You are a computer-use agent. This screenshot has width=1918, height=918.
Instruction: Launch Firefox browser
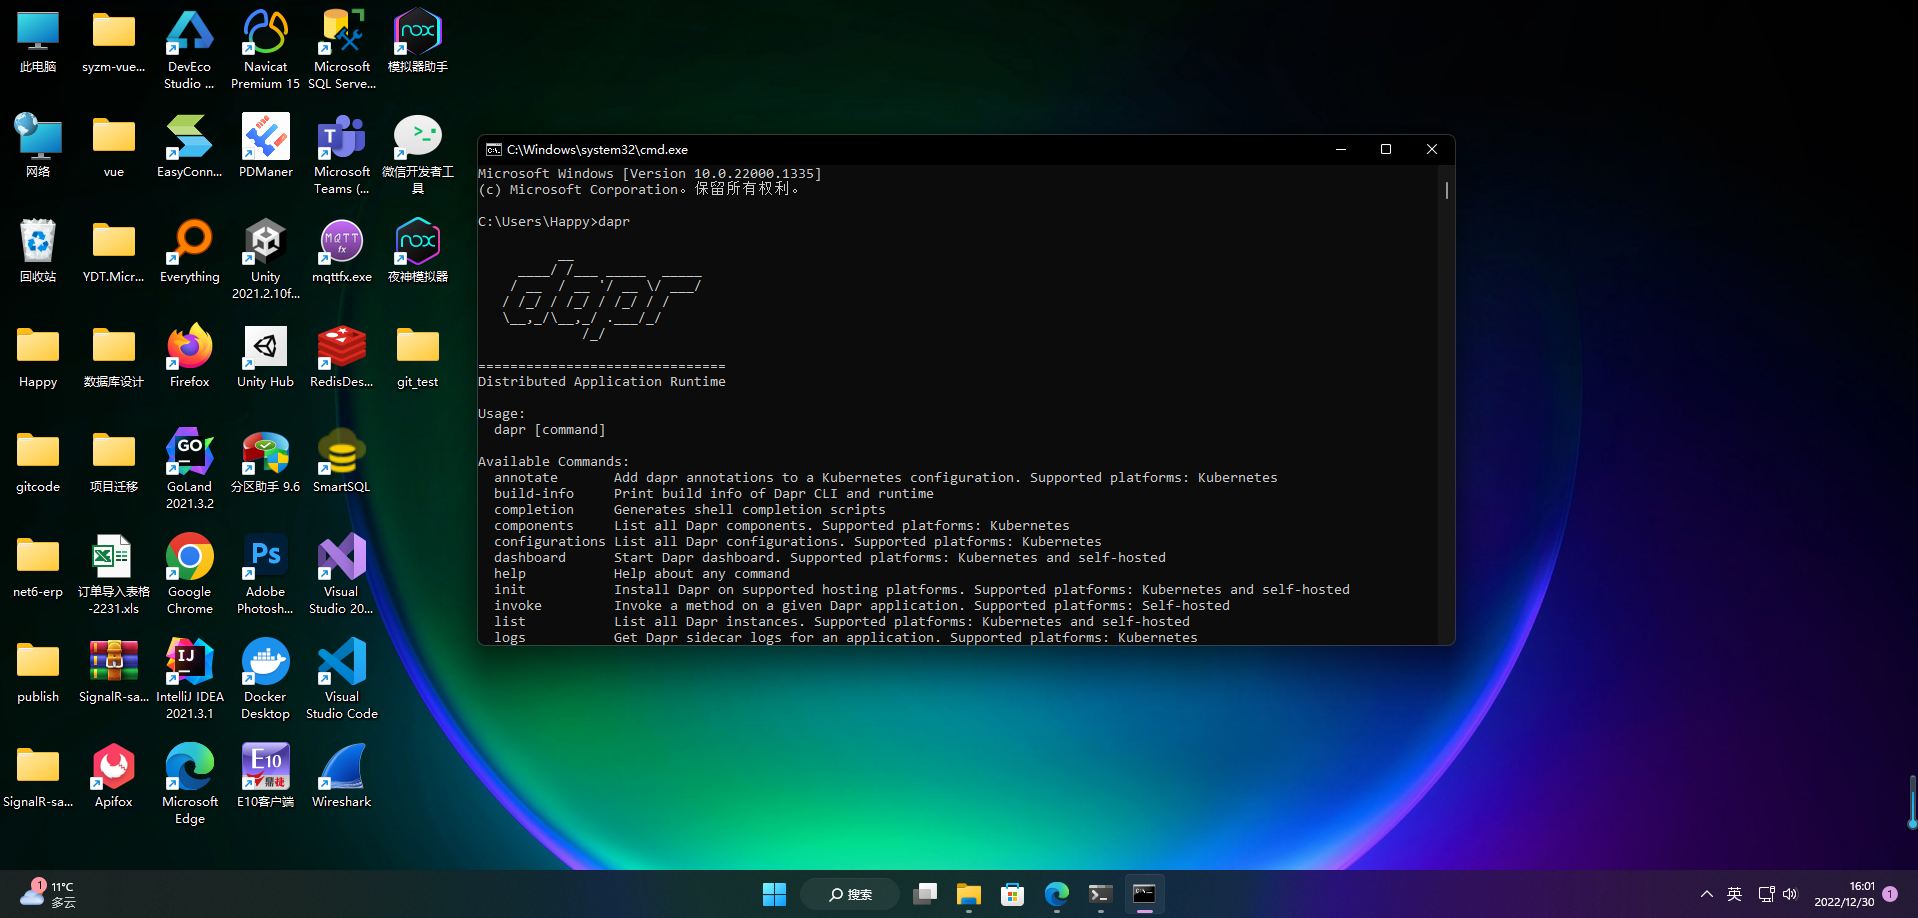tap(189, 347)
